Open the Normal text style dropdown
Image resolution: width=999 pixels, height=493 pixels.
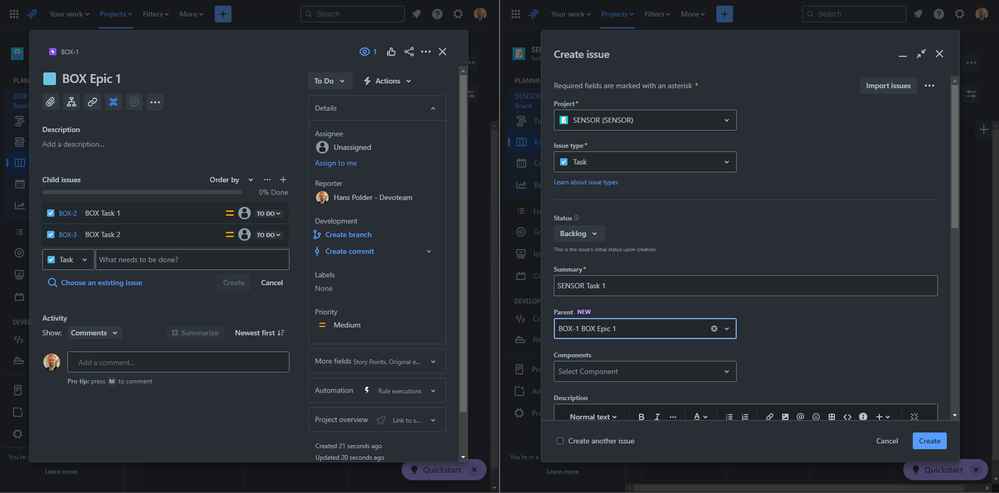593,417
